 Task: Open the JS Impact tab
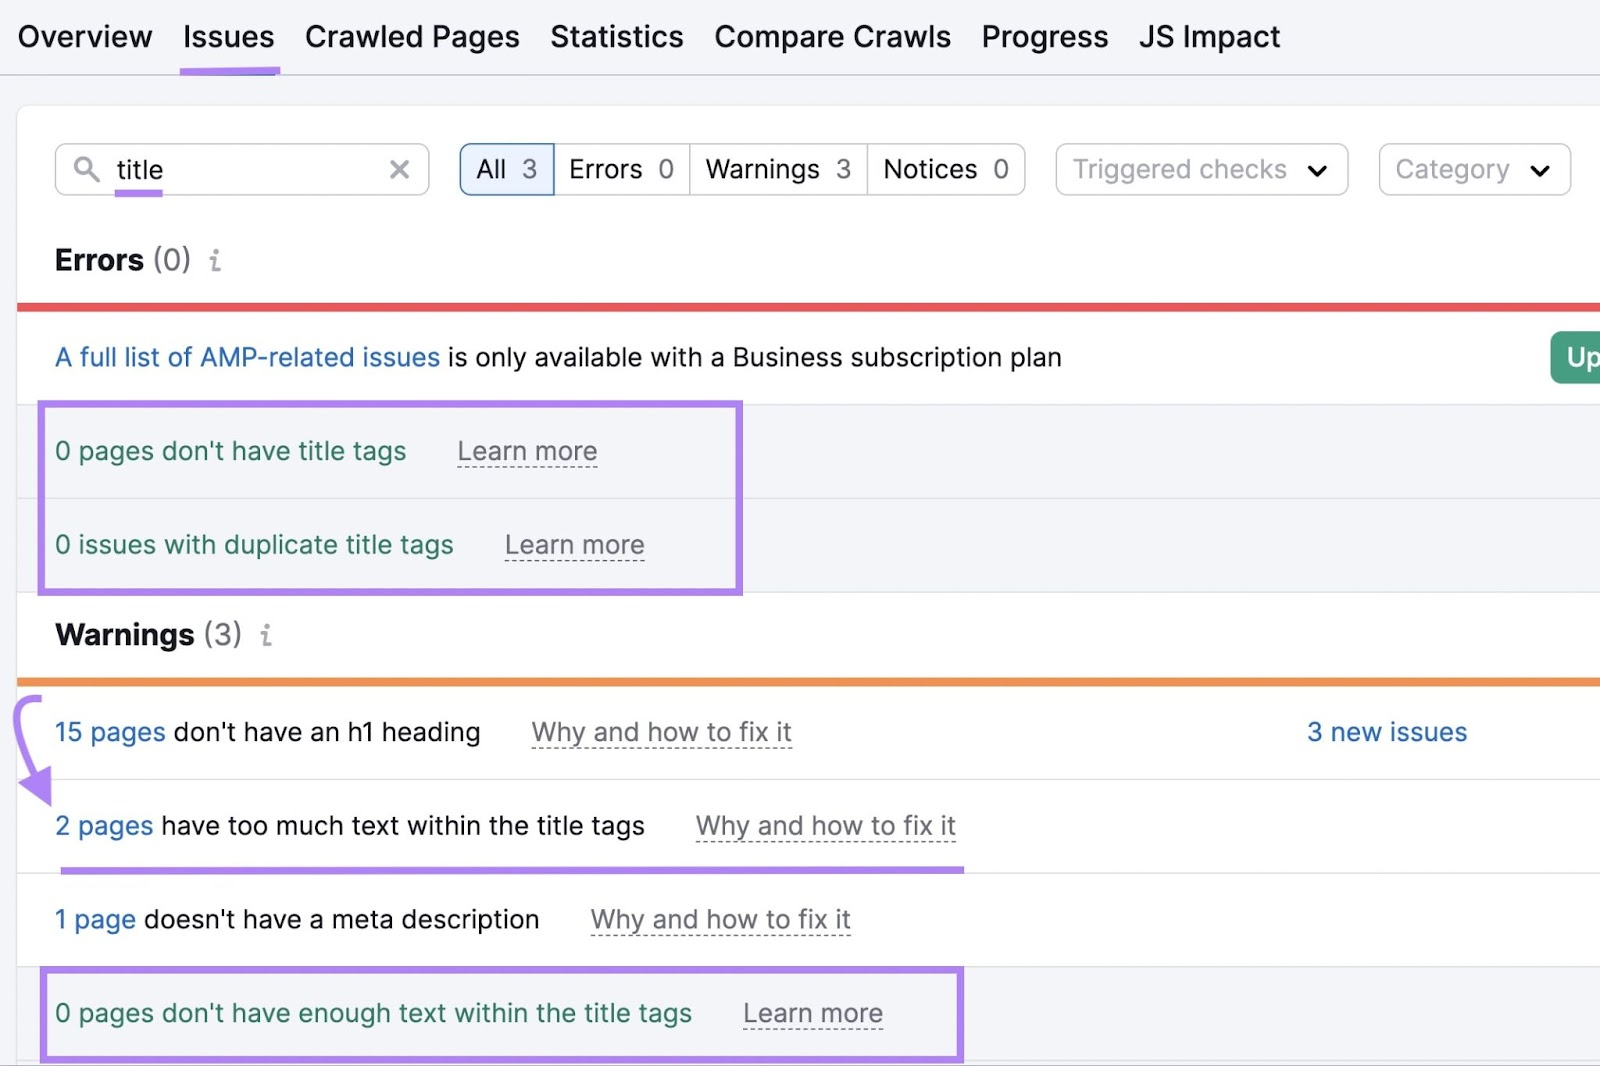tap(1209, 37)
